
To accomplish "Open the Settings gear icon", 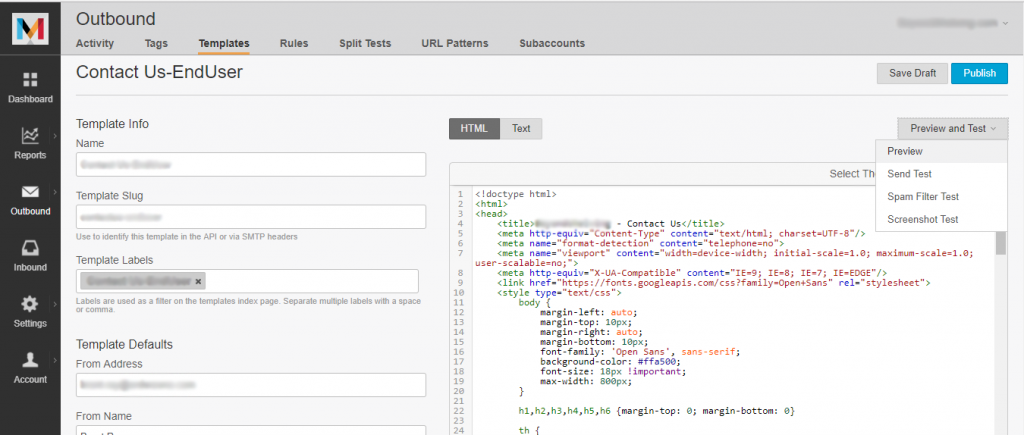I will (30, 304).
